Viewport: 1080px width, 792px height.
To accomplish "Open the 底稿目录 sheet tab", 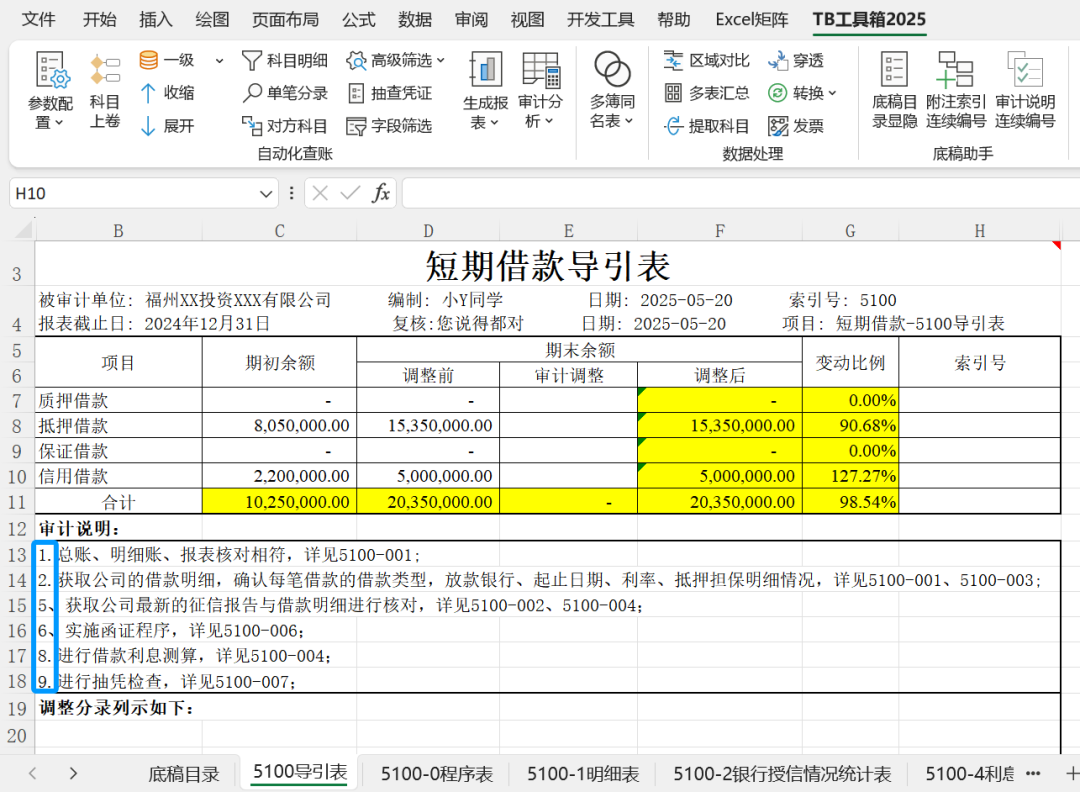I will pyautogui.click(x=184, y=774).
